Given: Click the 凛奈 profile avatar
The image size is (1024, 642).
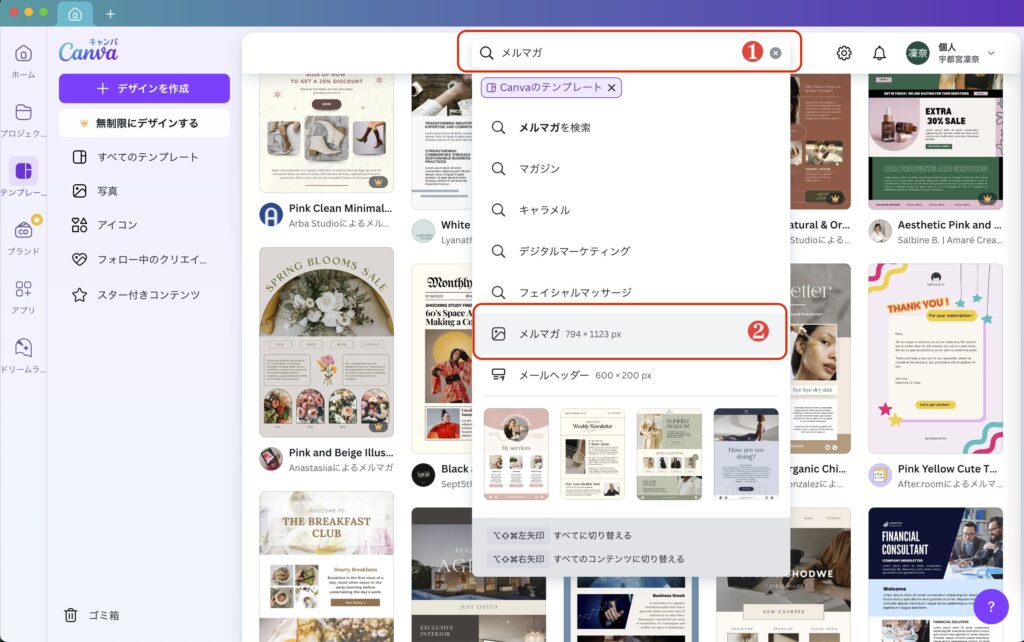Looking at the screenshot, I should tap(918, 53).
